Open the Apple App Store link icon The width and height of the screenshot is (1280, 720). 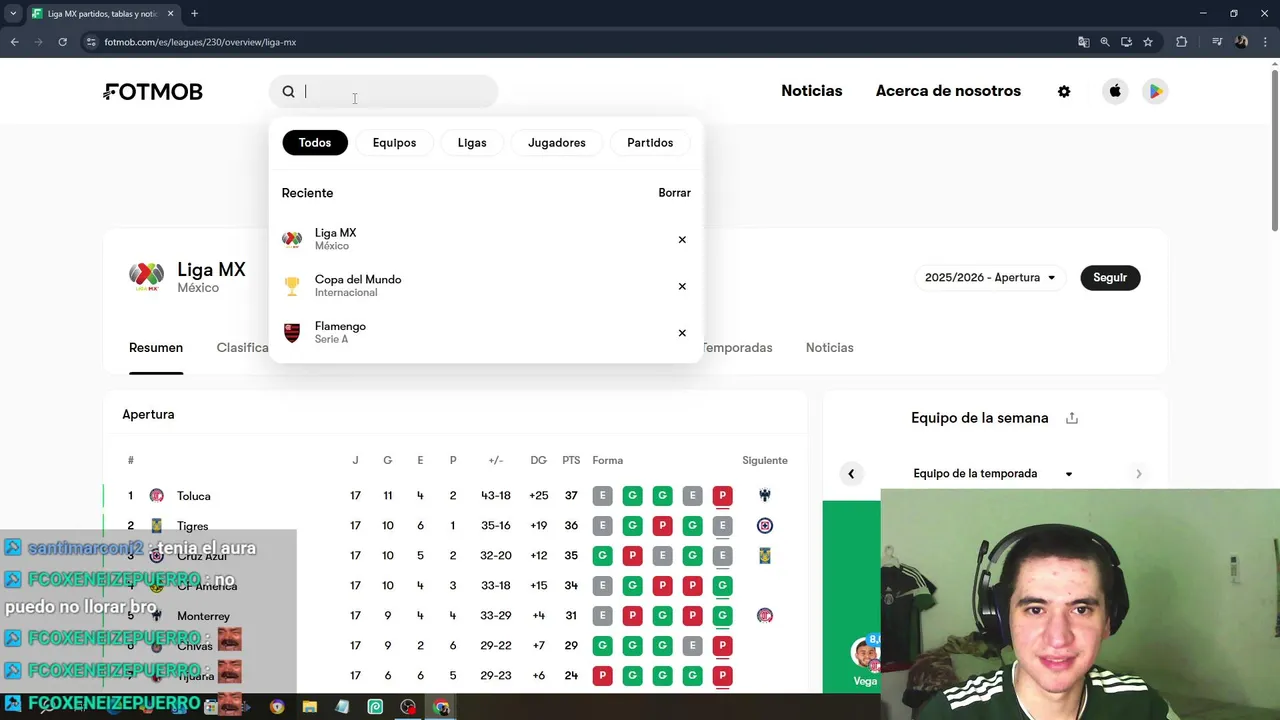click(x=1115, y=91)
